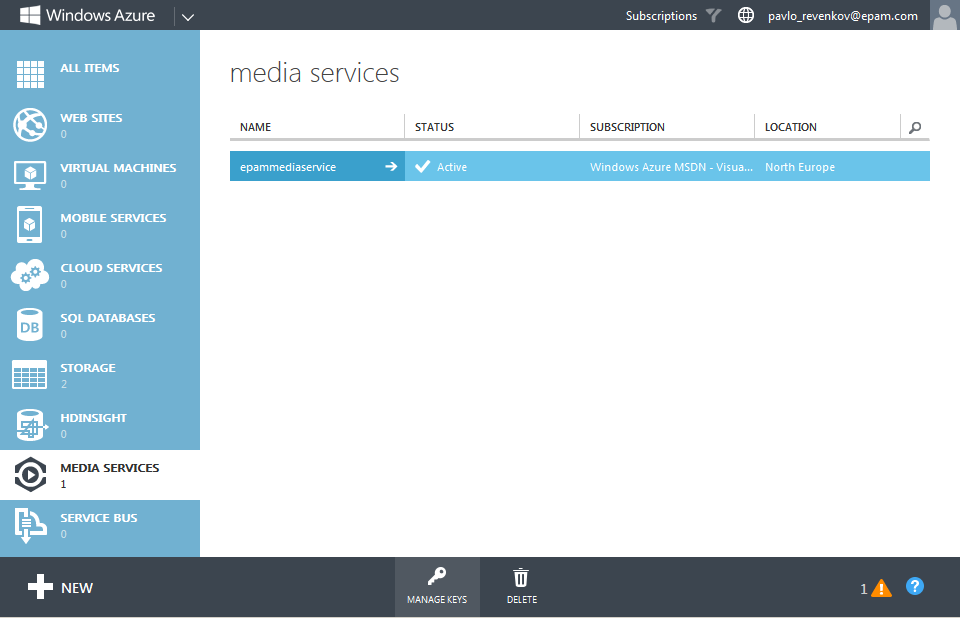960x618 pixels.
Task: Open the blue help question mark
Action: coord(915,587)
